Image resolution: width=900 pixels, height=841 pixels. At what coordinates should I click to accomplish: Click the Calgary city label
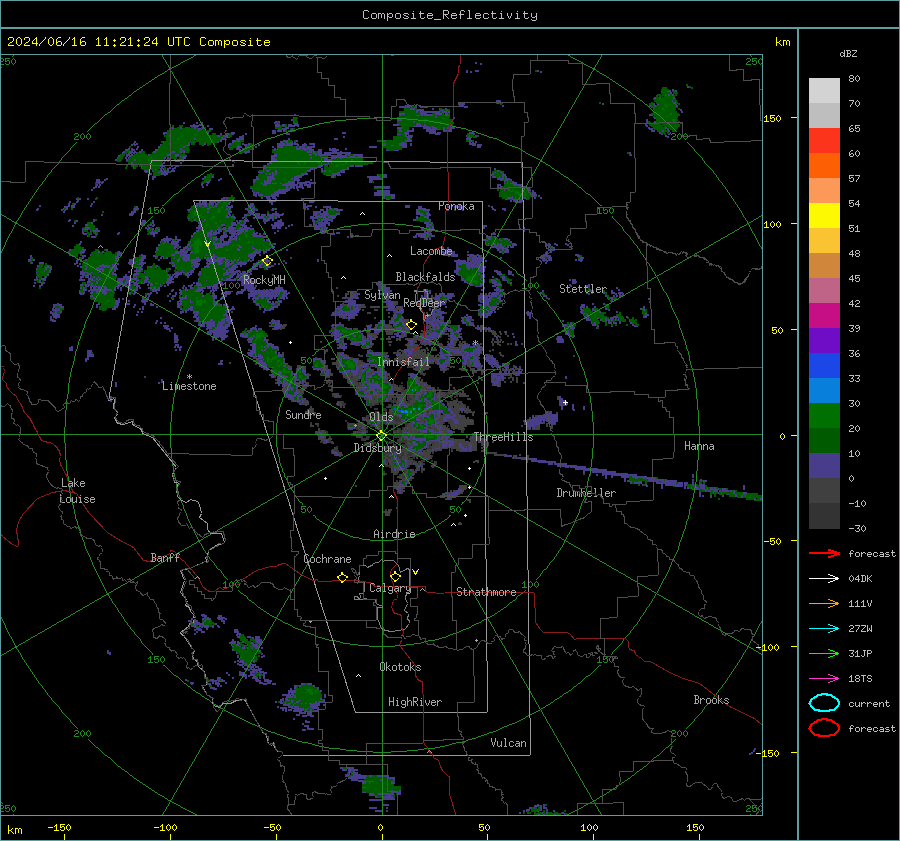390,588
